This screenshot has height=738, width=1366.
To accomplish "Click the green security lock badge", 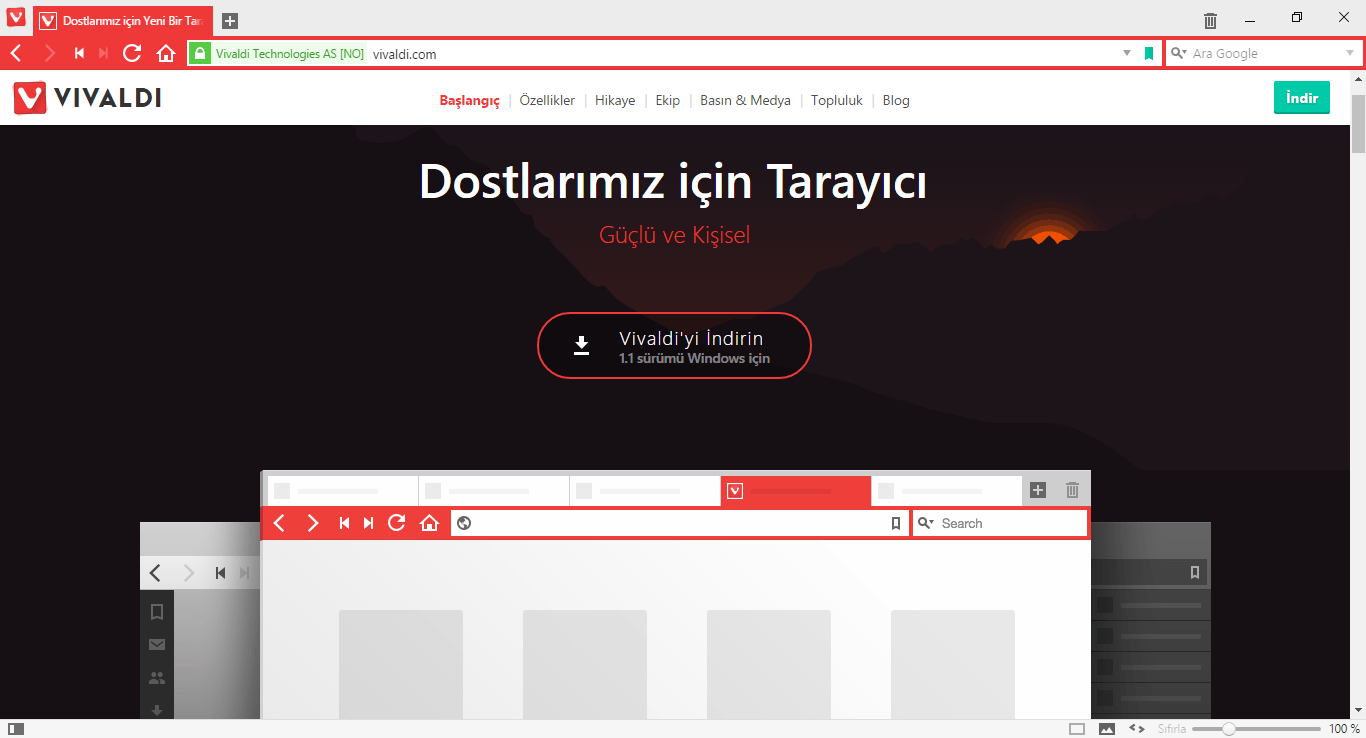I will point(200,53).
